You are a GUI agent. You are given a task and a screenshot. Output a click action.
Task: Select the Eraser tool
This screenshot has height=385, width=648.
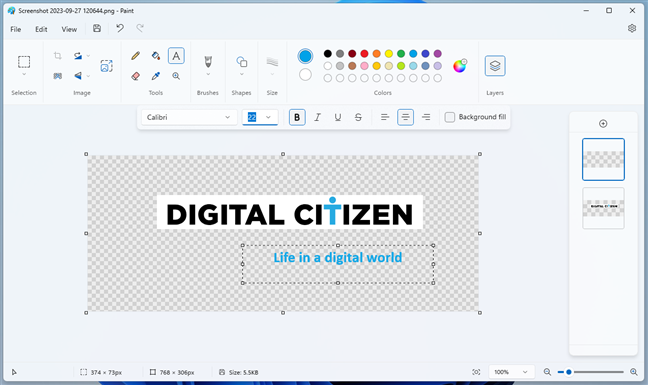coord(136,76)
